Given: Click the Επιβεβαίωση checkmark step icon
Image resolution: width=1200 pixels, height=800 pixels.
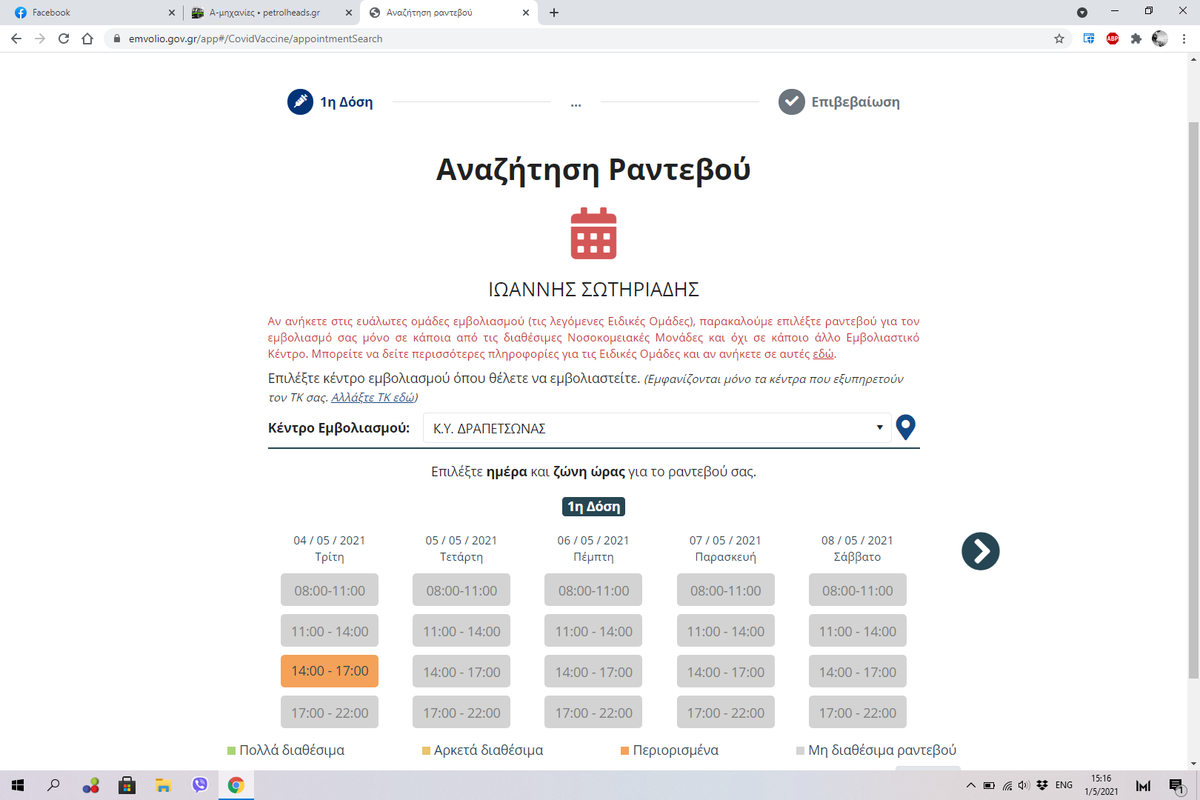Looking at the screenshot, I should [x=792, y=102].
